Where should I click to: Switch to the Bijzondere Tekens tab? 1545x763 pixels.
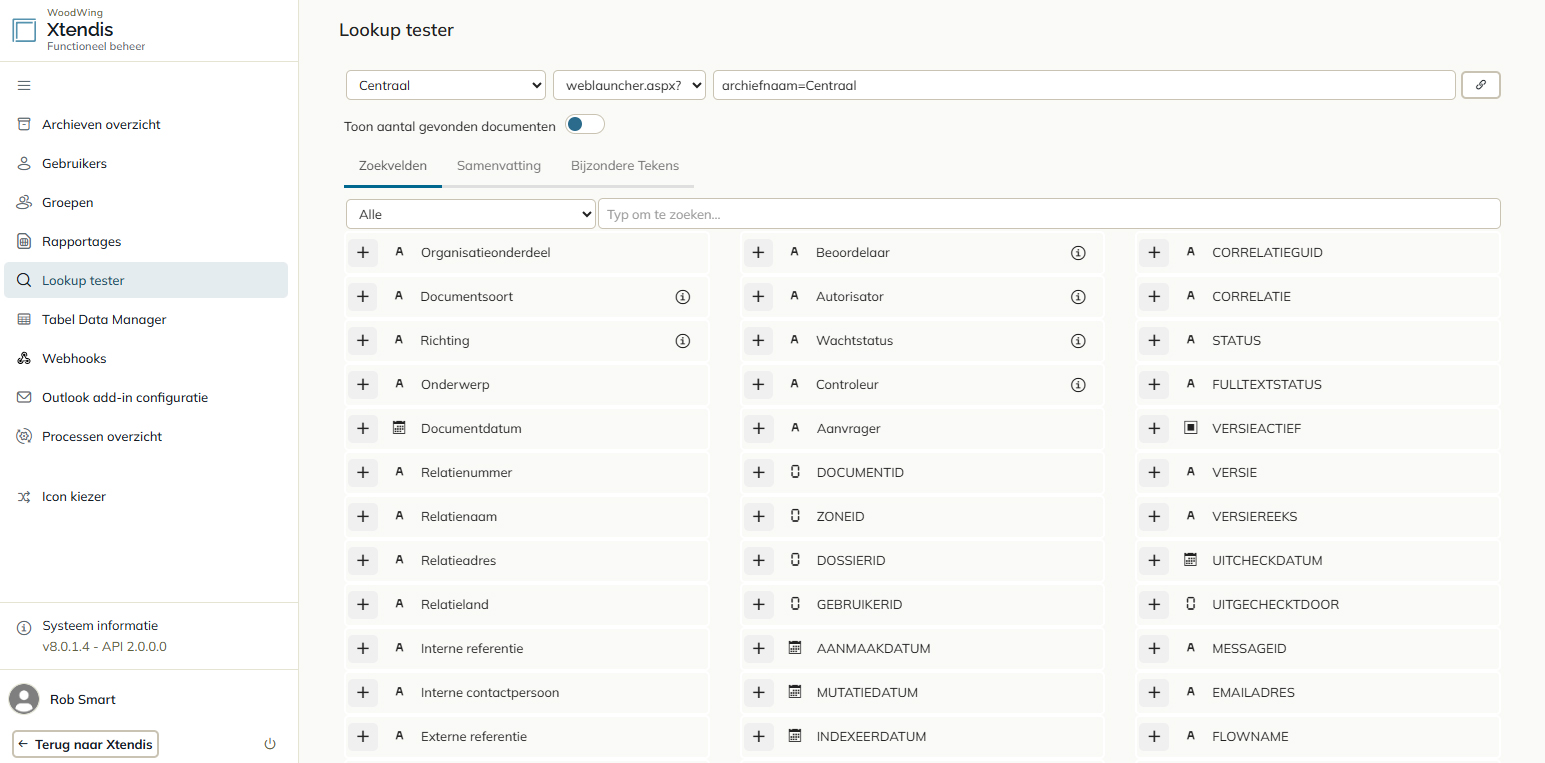625,166
